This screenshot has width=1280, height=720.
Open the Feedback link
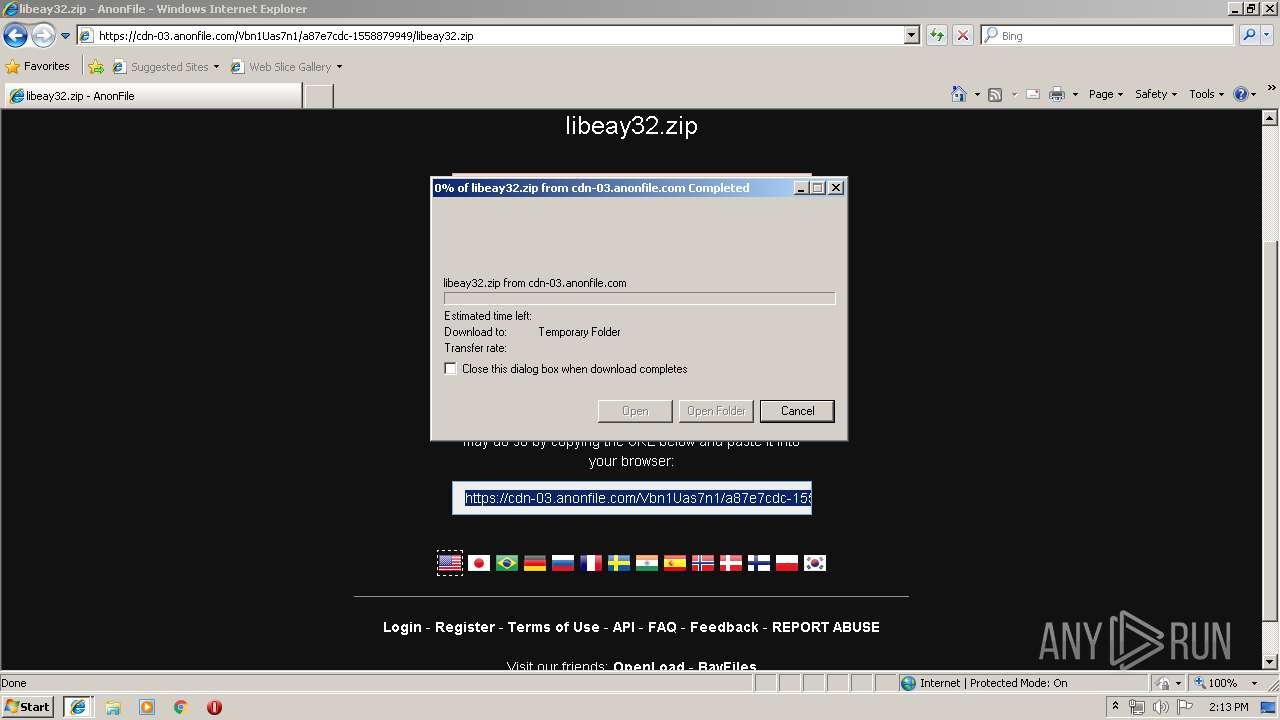point(724,627)
